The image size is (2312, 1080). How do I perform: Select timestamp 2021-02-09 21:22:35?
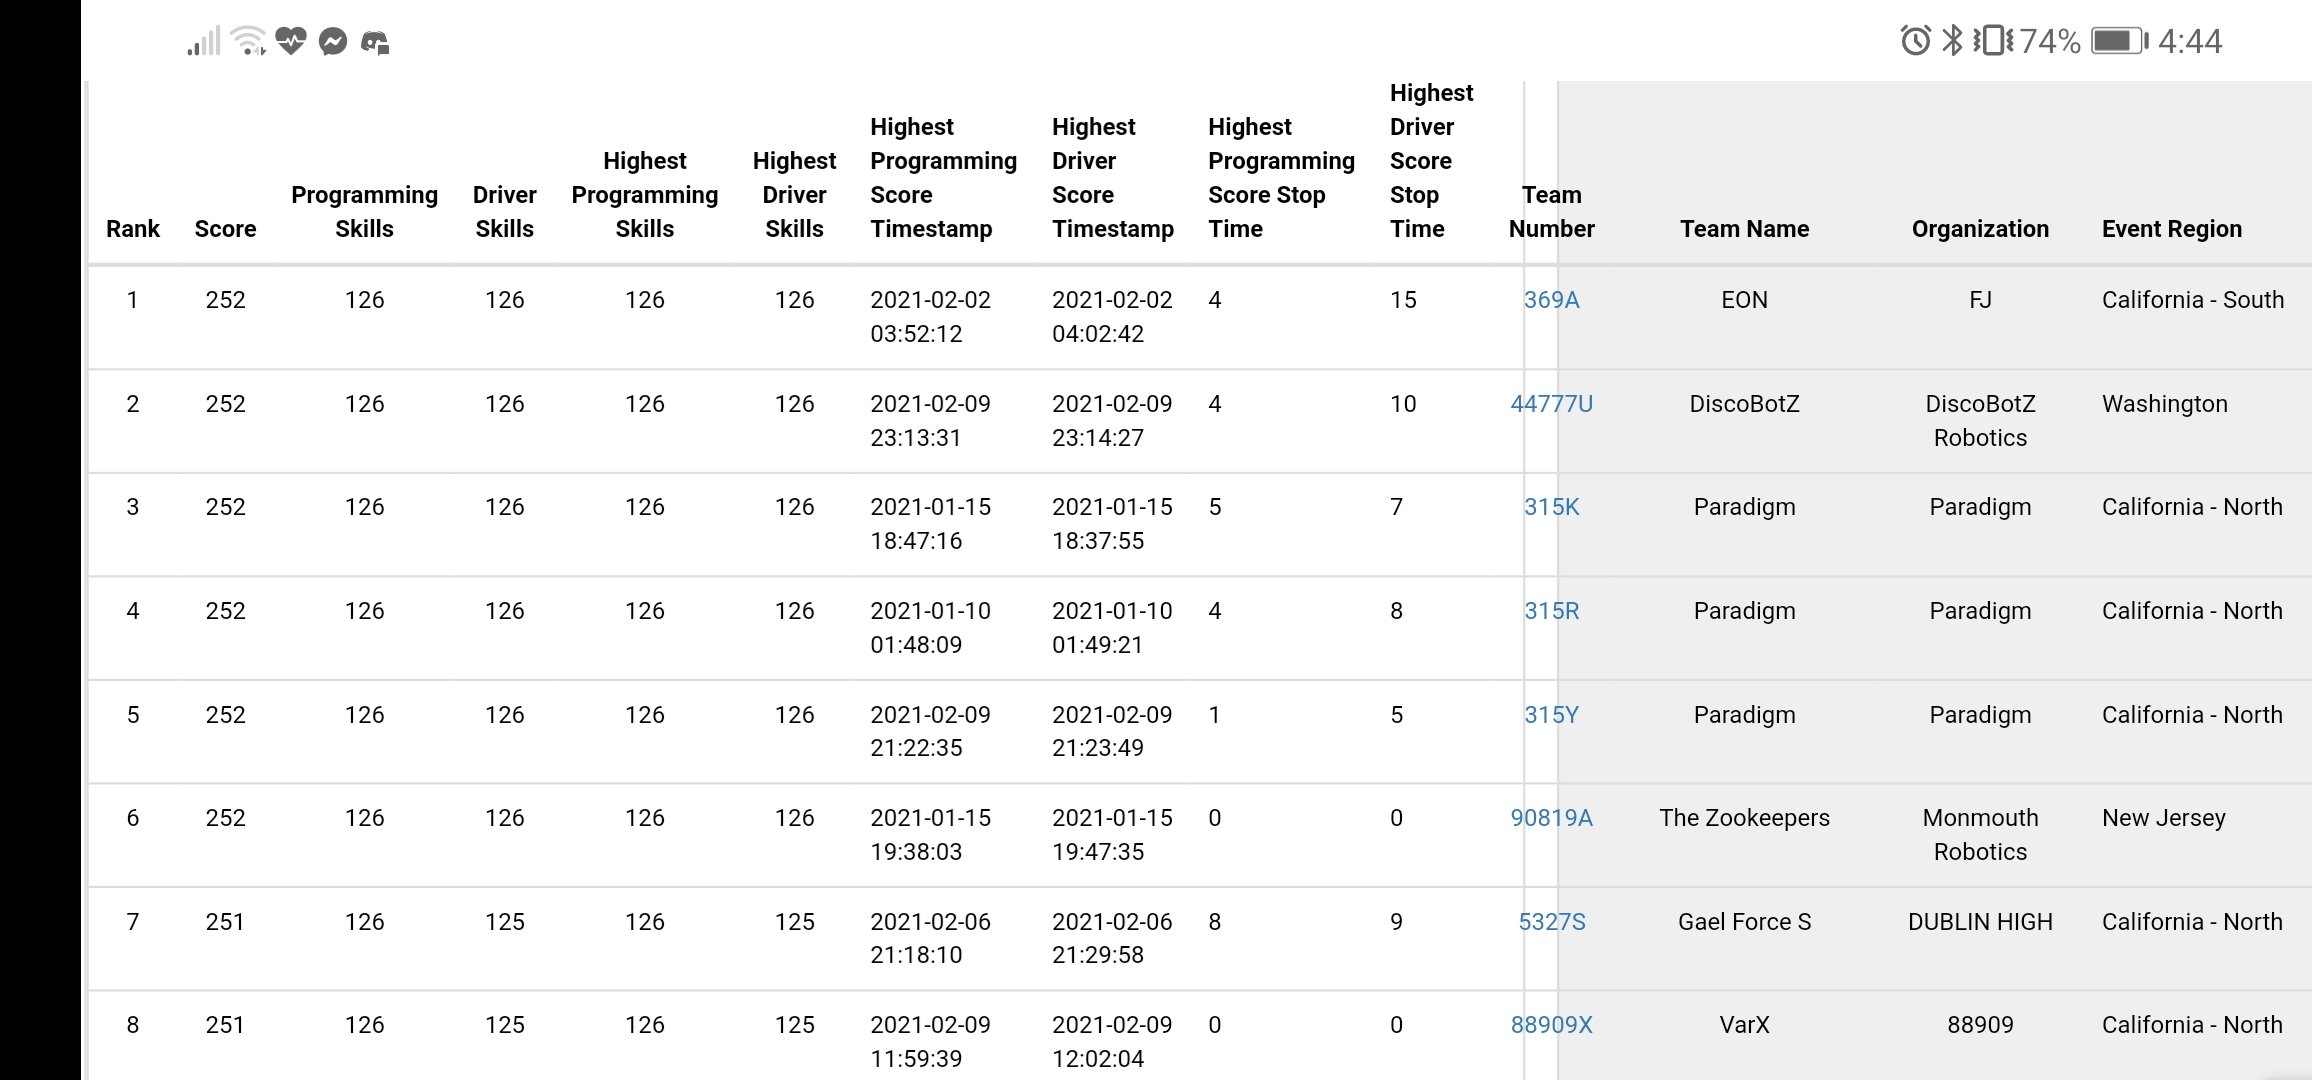[930, 731]
